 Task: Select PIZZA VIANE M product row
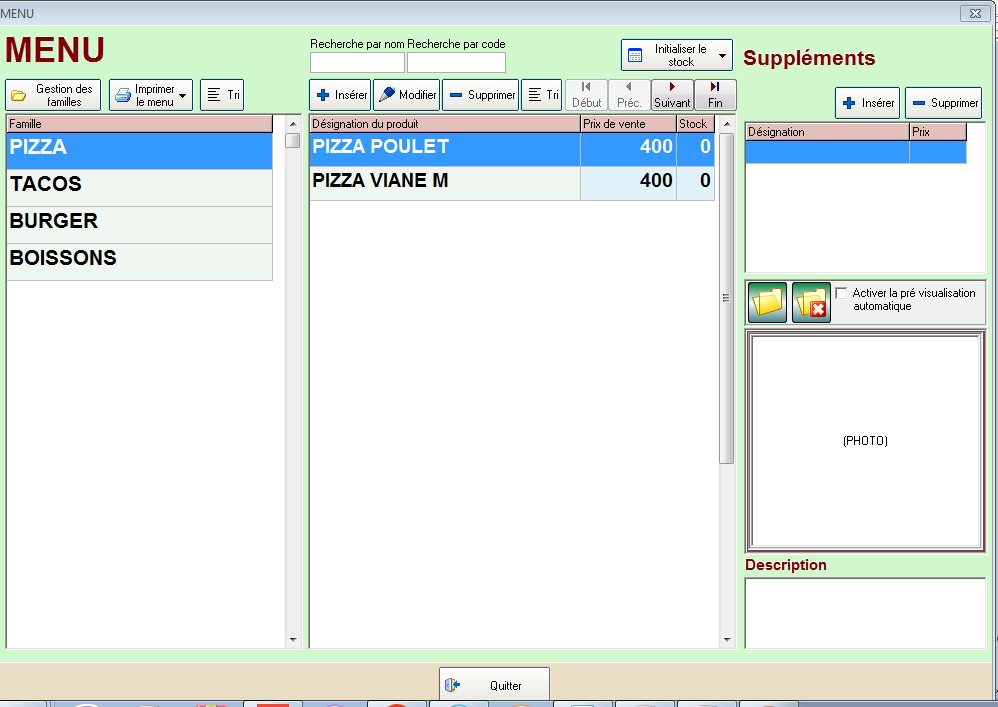click(512, 181)
